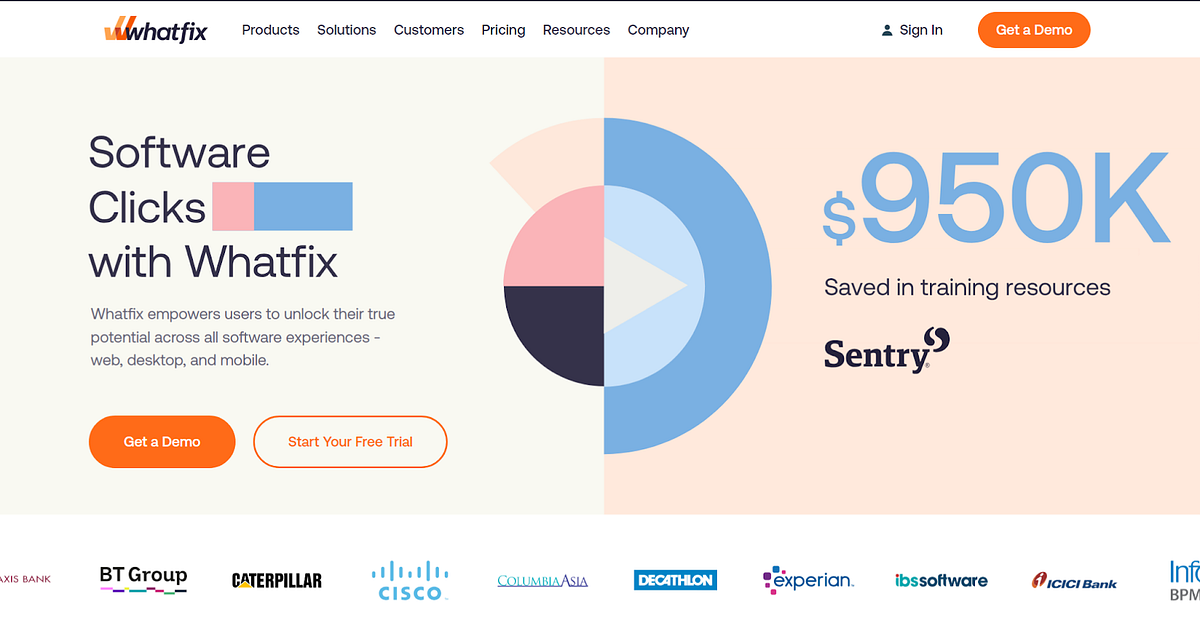The width and height of the screenshot is (1200, 634).
Task: Click the Sign In user icon
Action: click(887, 30)
